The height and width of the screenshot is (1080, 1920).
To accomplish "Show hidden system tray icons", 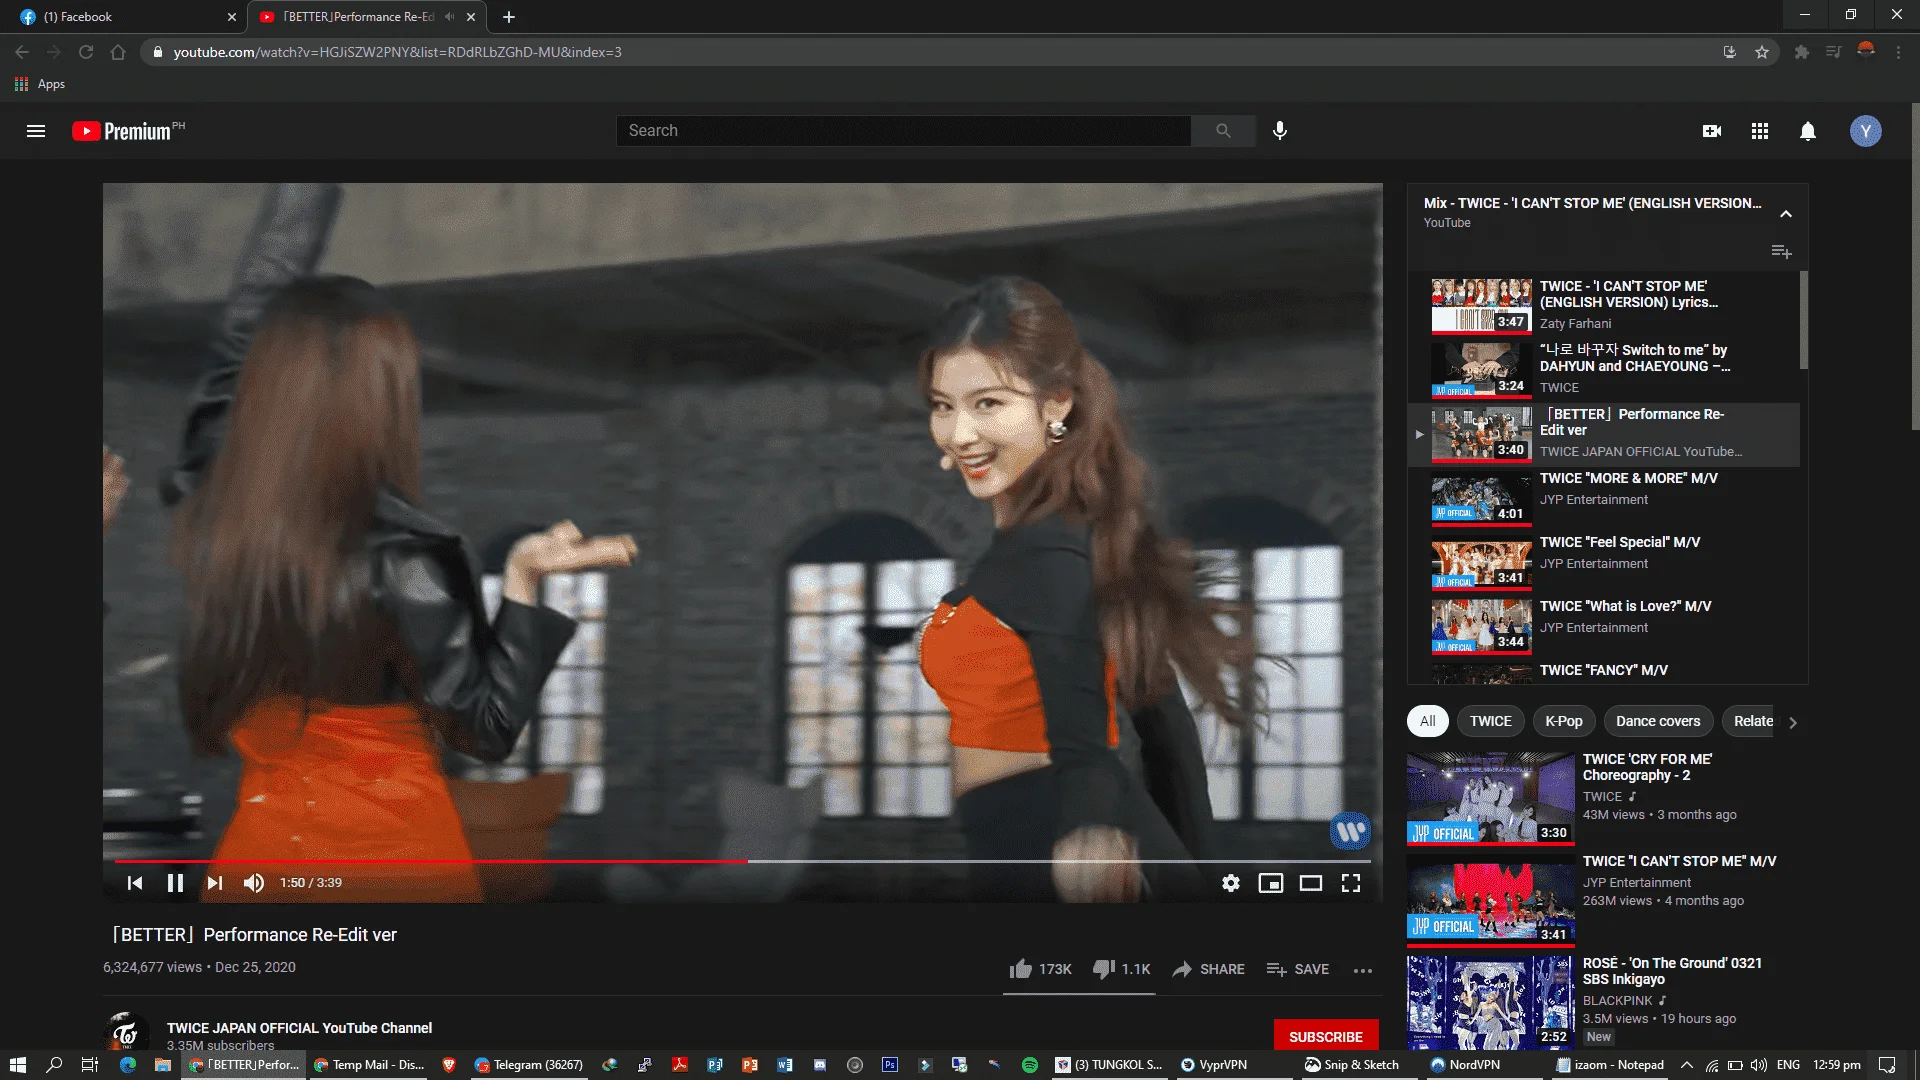I will 1687,1065.
